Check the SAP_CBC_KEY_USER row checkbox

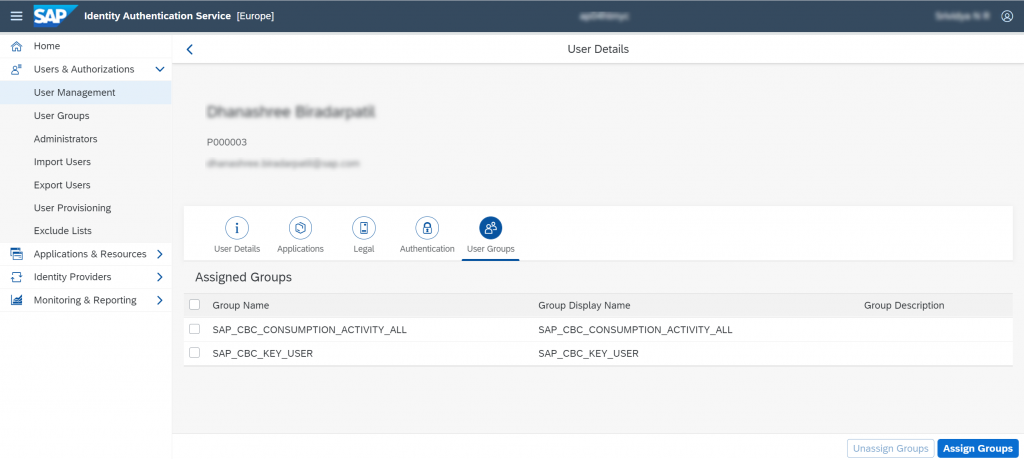click(195, 353)
